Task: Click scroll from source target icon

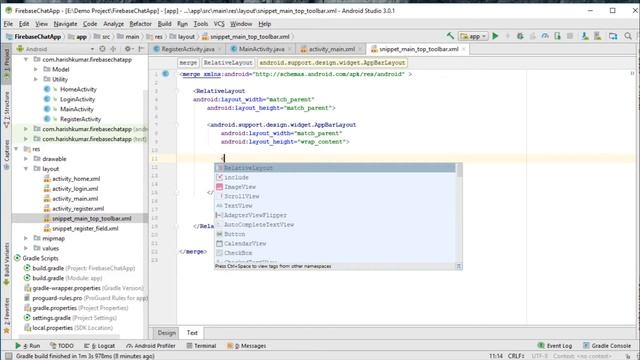Action: (x=102, y=49)
